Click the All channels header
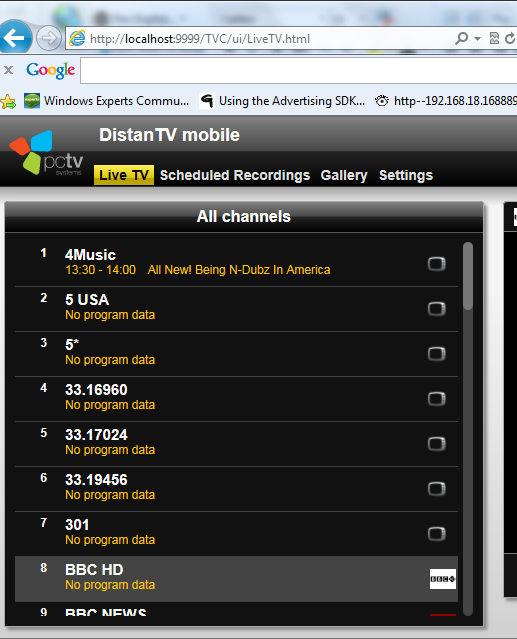This screenshot has height=639, width=517. [x=244, y=216]
